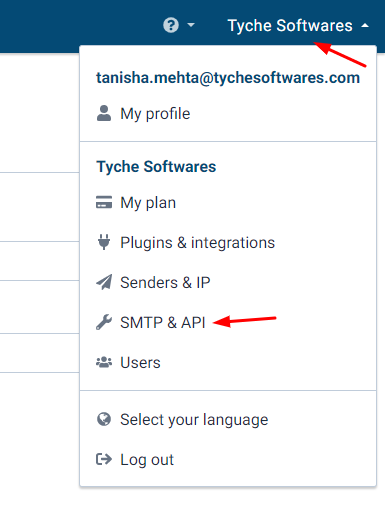Click the bold Tyche Softwares section heading
Viewport: 385px width, 518px height.
[x=156, y=167]
